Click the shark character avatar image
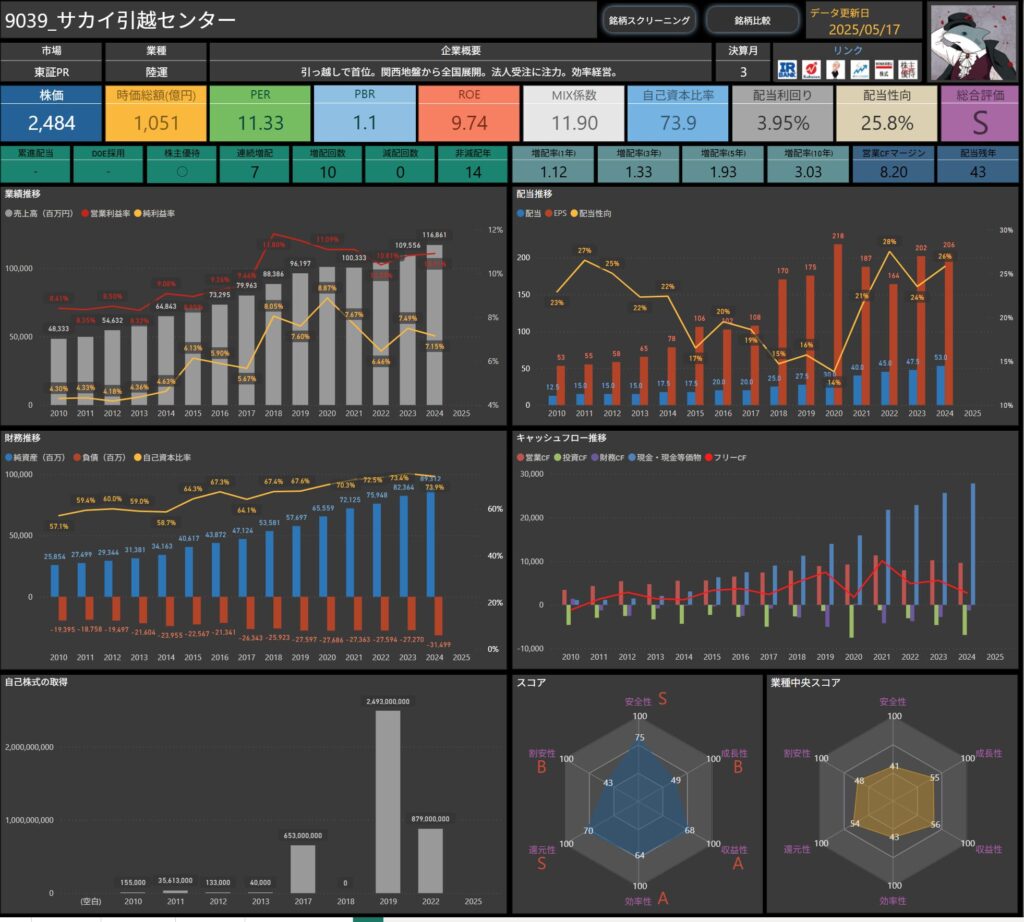Image resolution: width=1024 pixels, height=922 pixels. [973, 42]
